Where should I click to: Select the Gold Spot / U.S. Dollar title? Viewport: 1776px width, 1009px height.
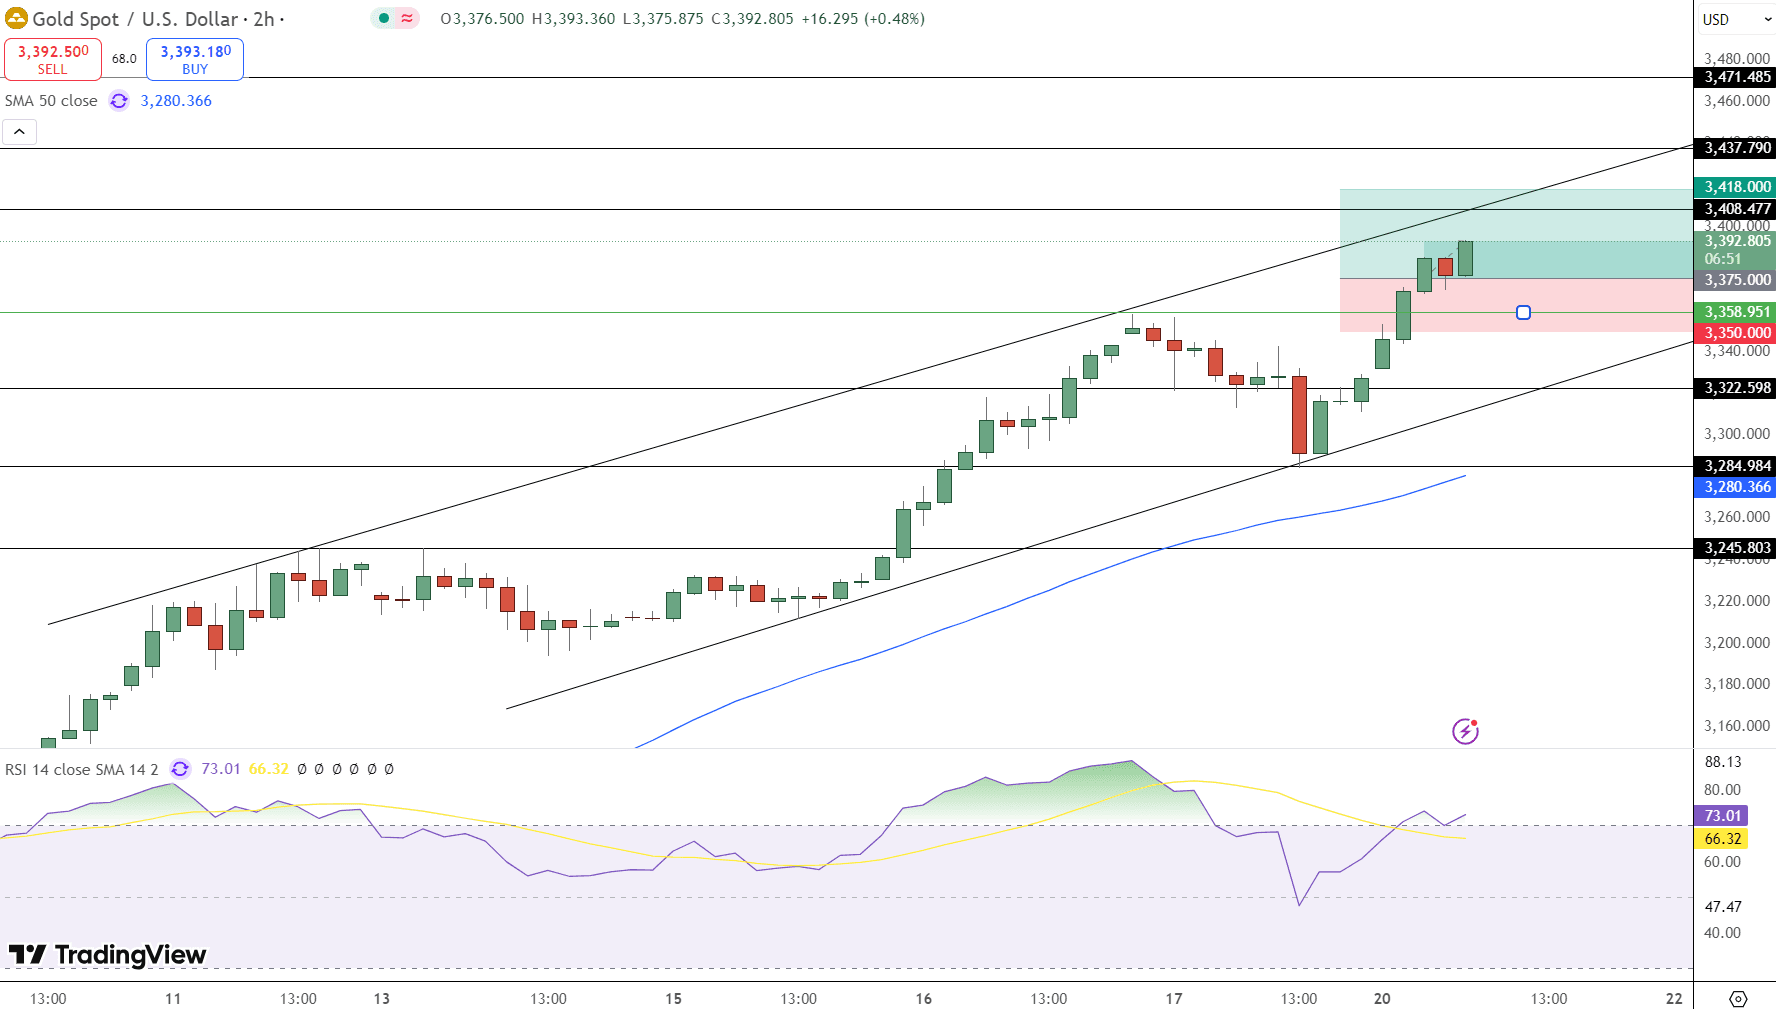coord(135,19)
